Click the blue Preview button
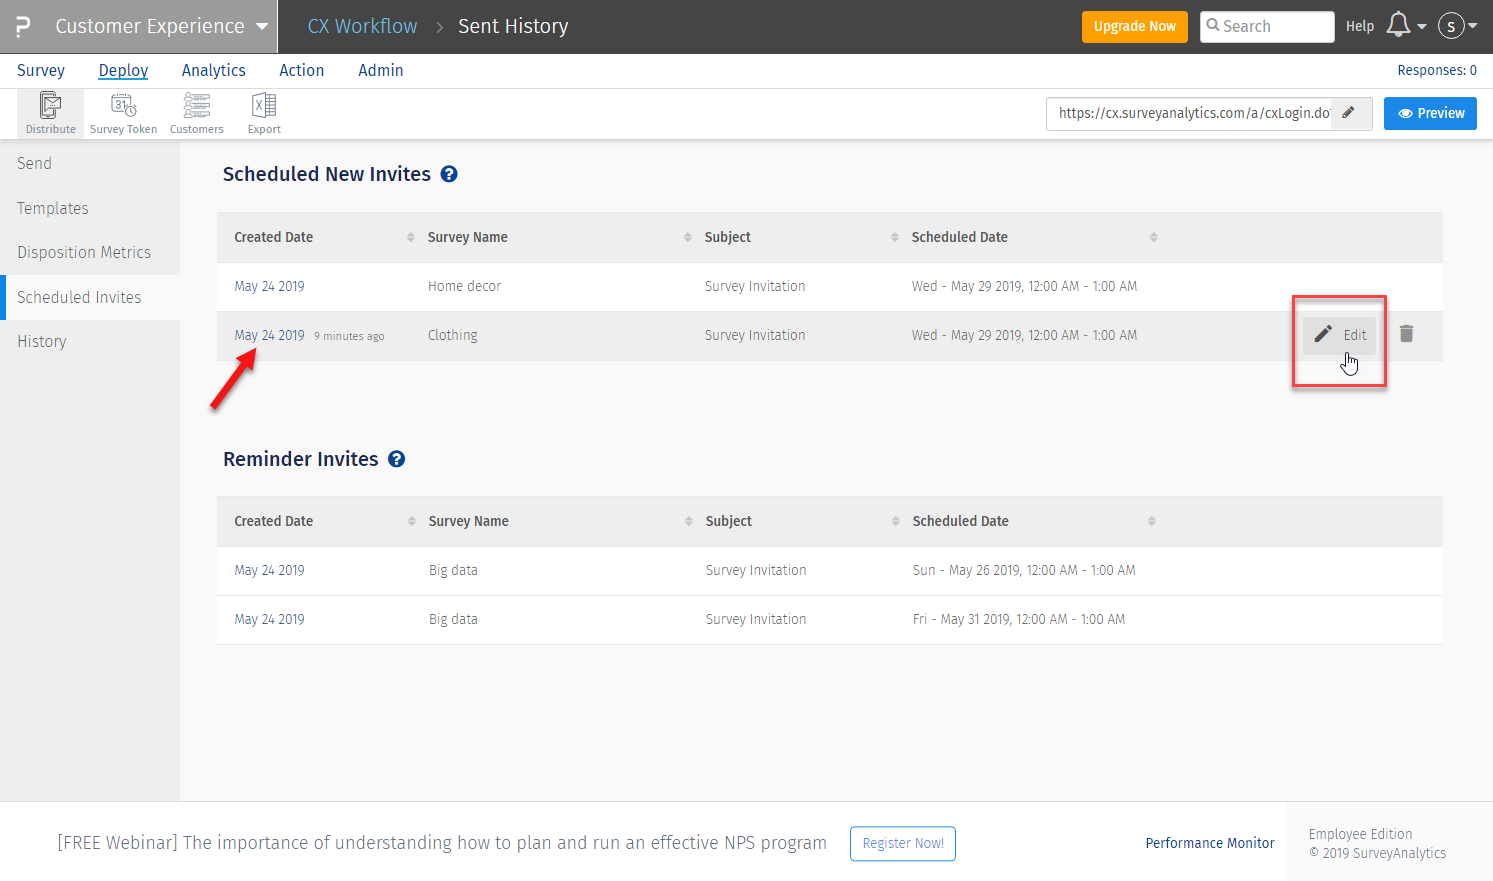 click(1430, 113)
